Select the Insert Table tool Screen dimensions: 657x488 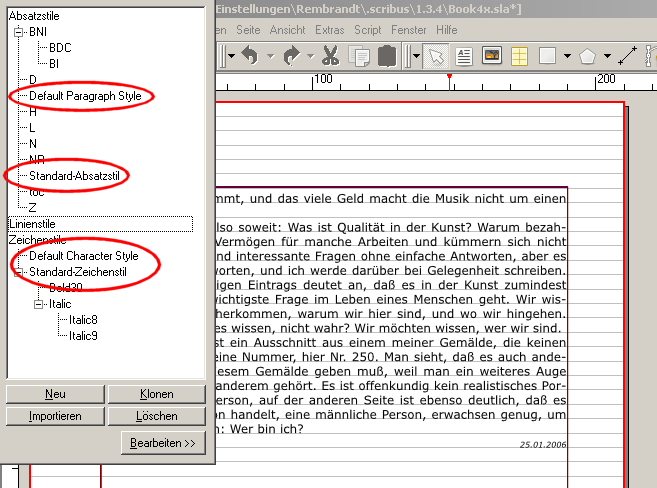pyautogui.click(x=519, y=56)
